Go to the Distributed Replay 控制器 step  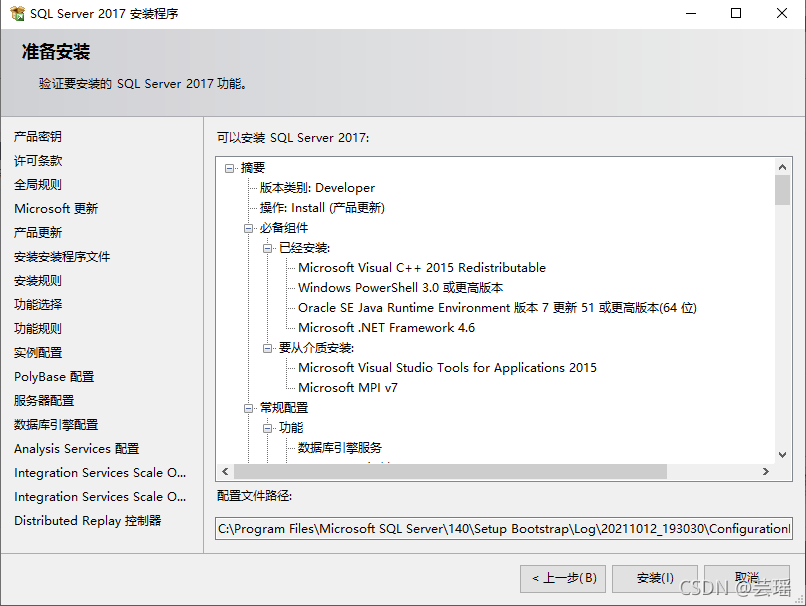click(x=87, y=521)
